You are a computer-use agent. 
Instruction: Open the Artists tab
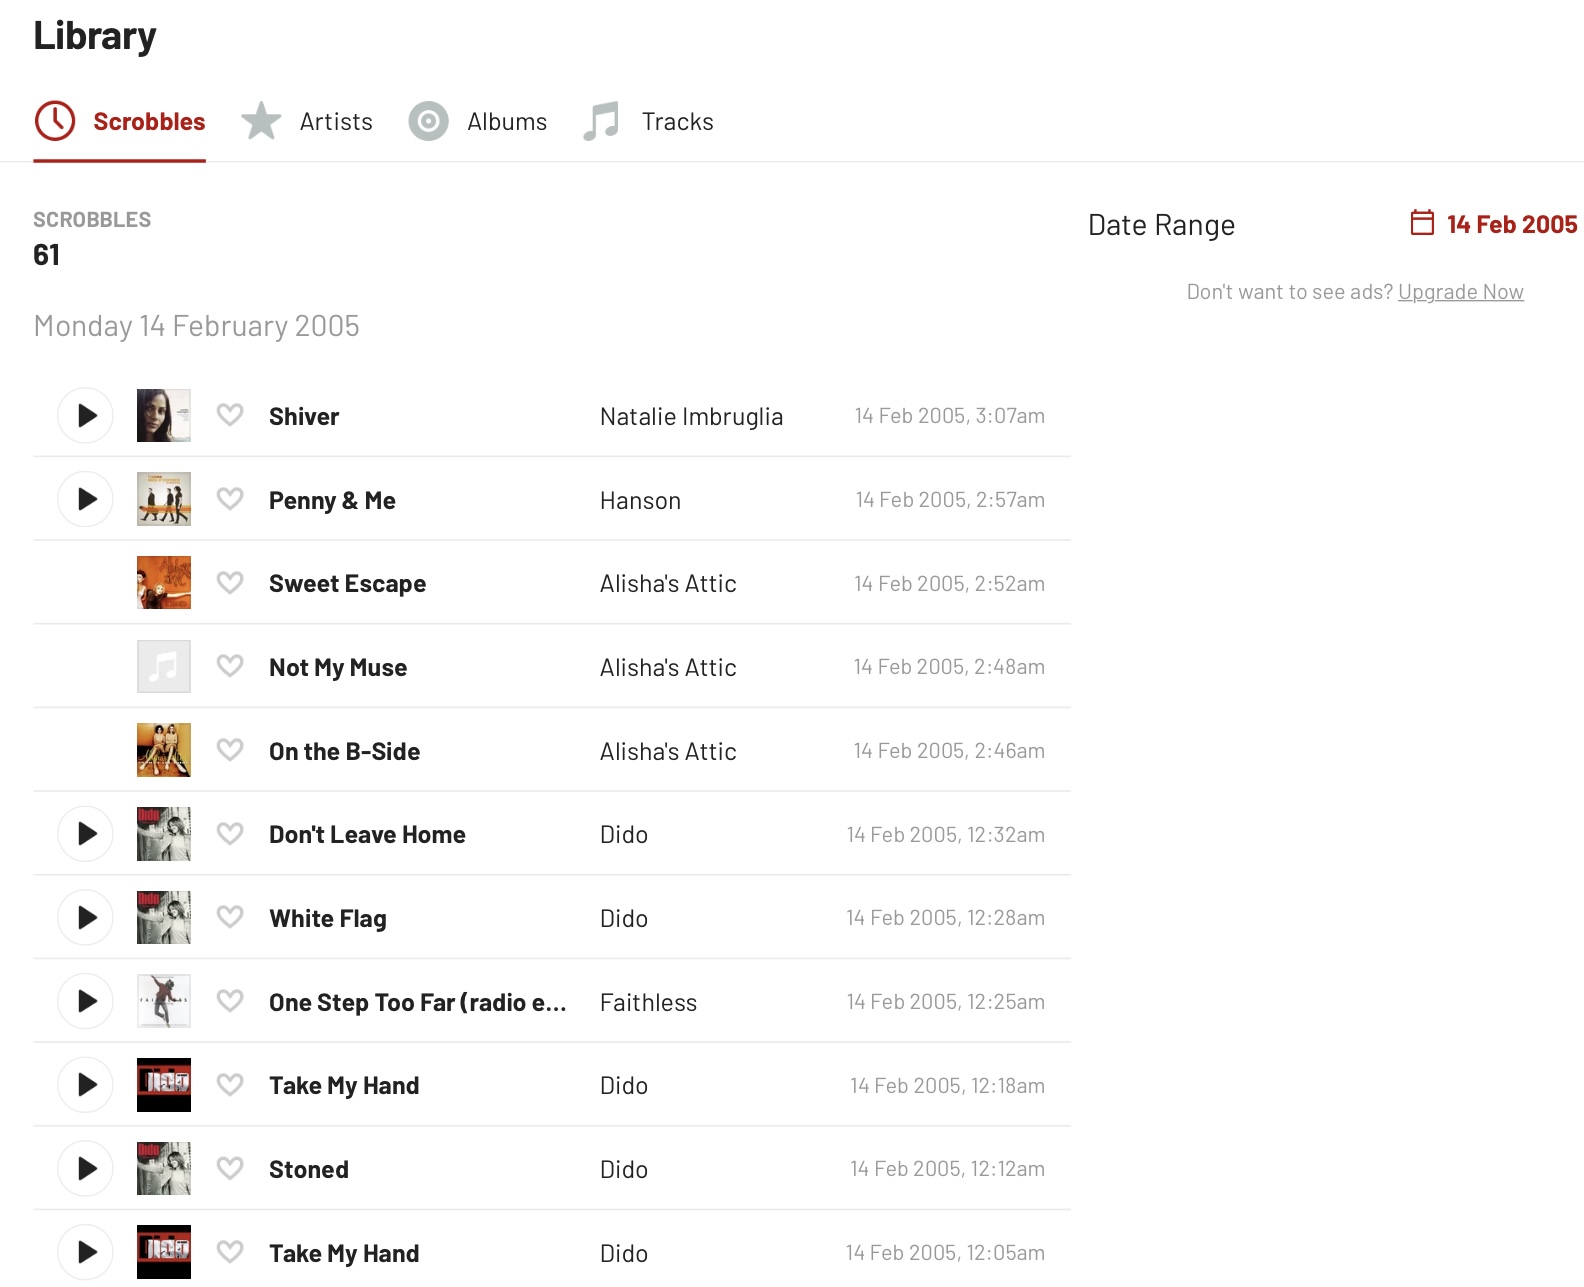(307, 122)
